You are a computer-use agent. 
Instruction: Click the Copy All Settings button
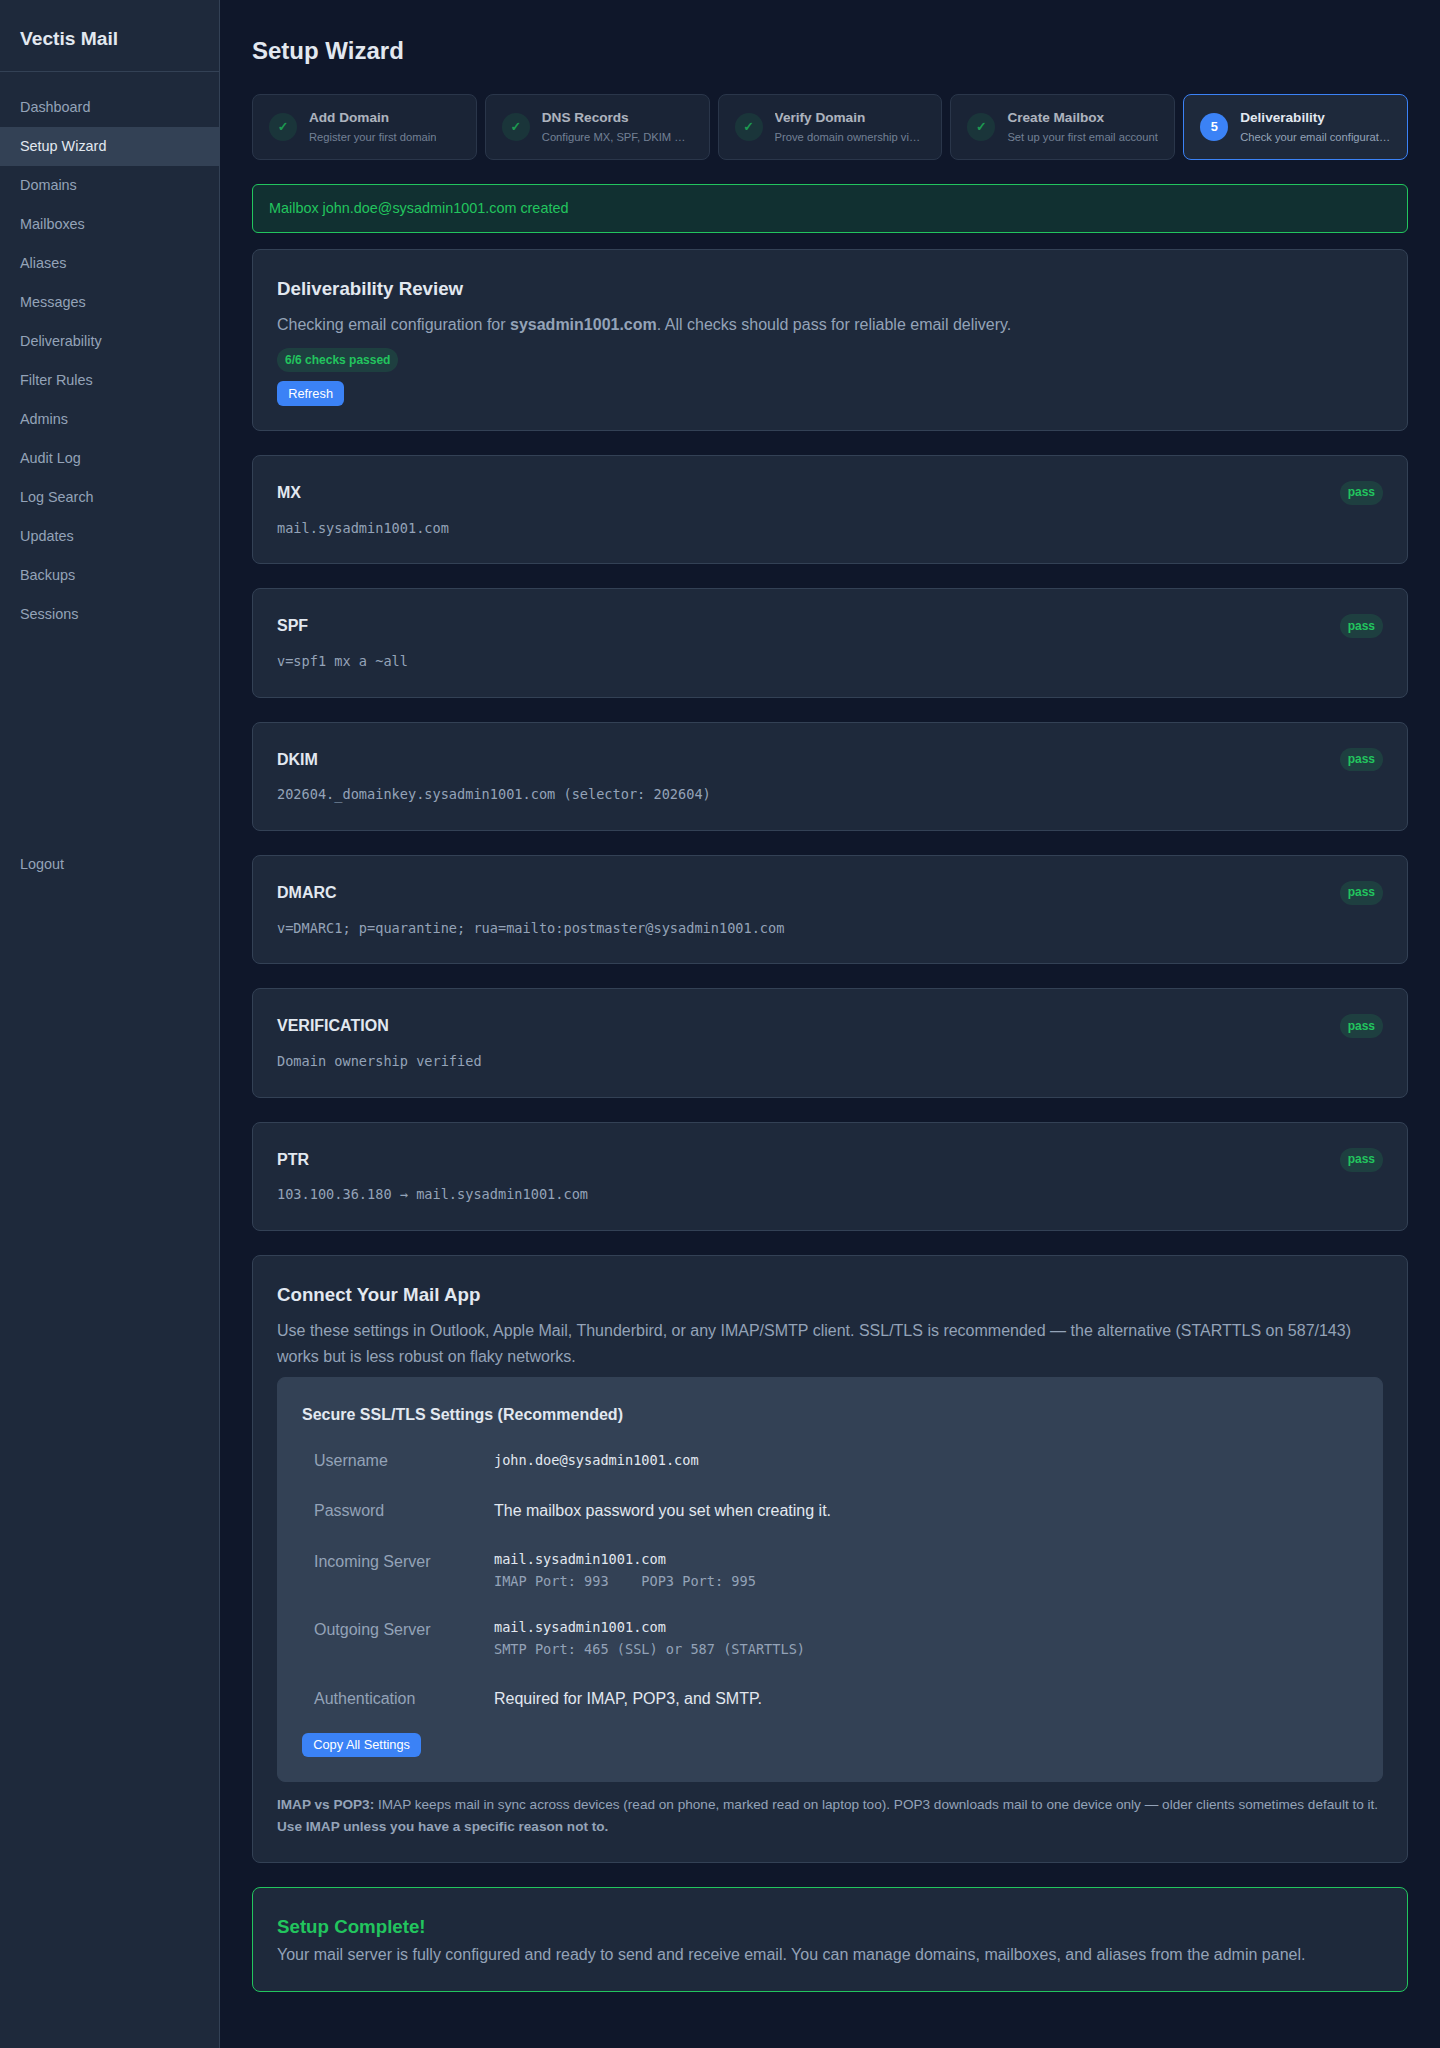pyautogui.click(x=361, y=1745)
